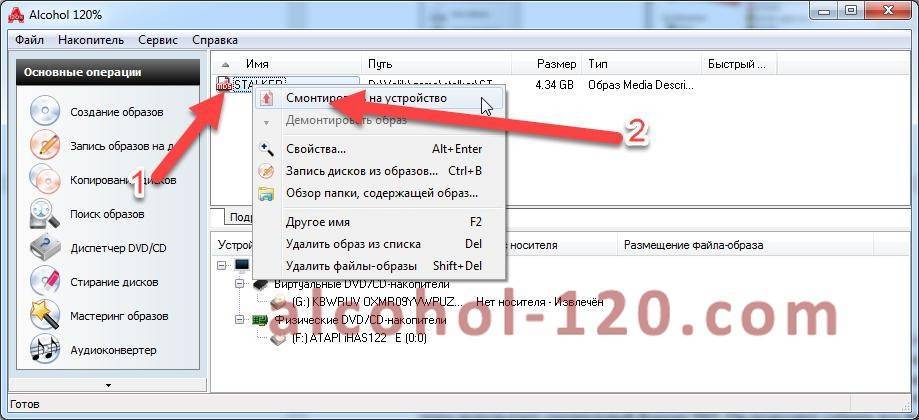Image resolution: width=919 pixels, height=420 pixels.
Task: Click the Alcohol 120% title bar logo
Action: pos(15,15)
